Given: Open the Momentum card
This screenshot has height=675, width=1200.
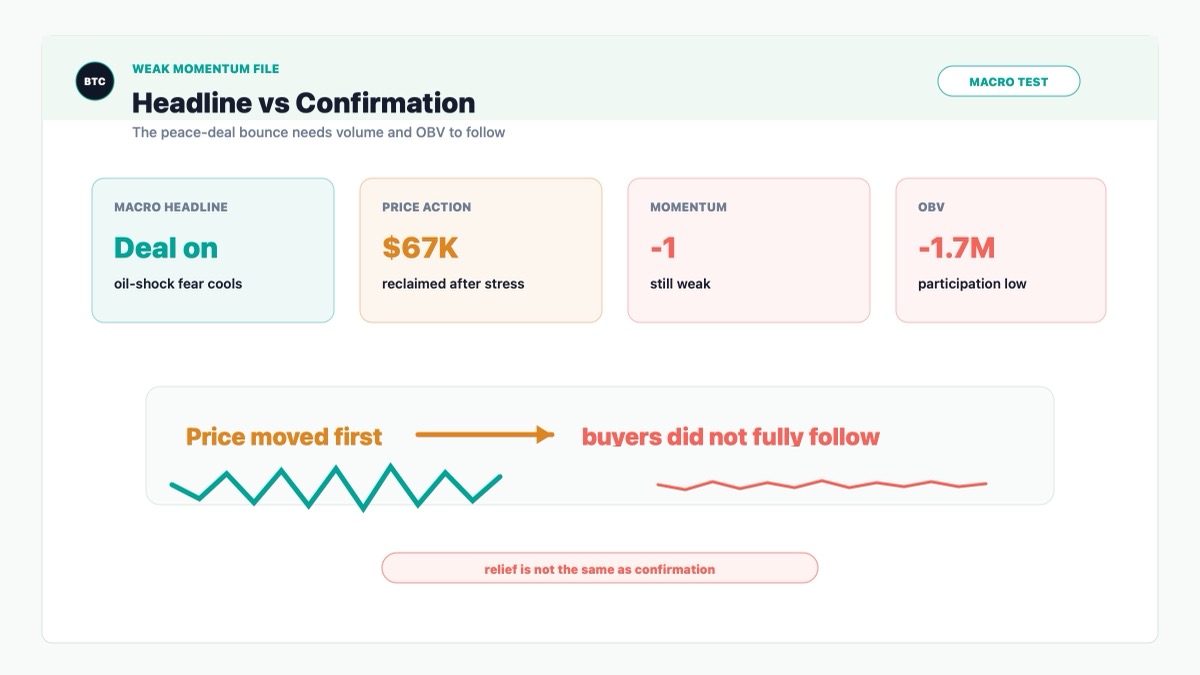Looking at the screenshot, I should click(749, 250).
